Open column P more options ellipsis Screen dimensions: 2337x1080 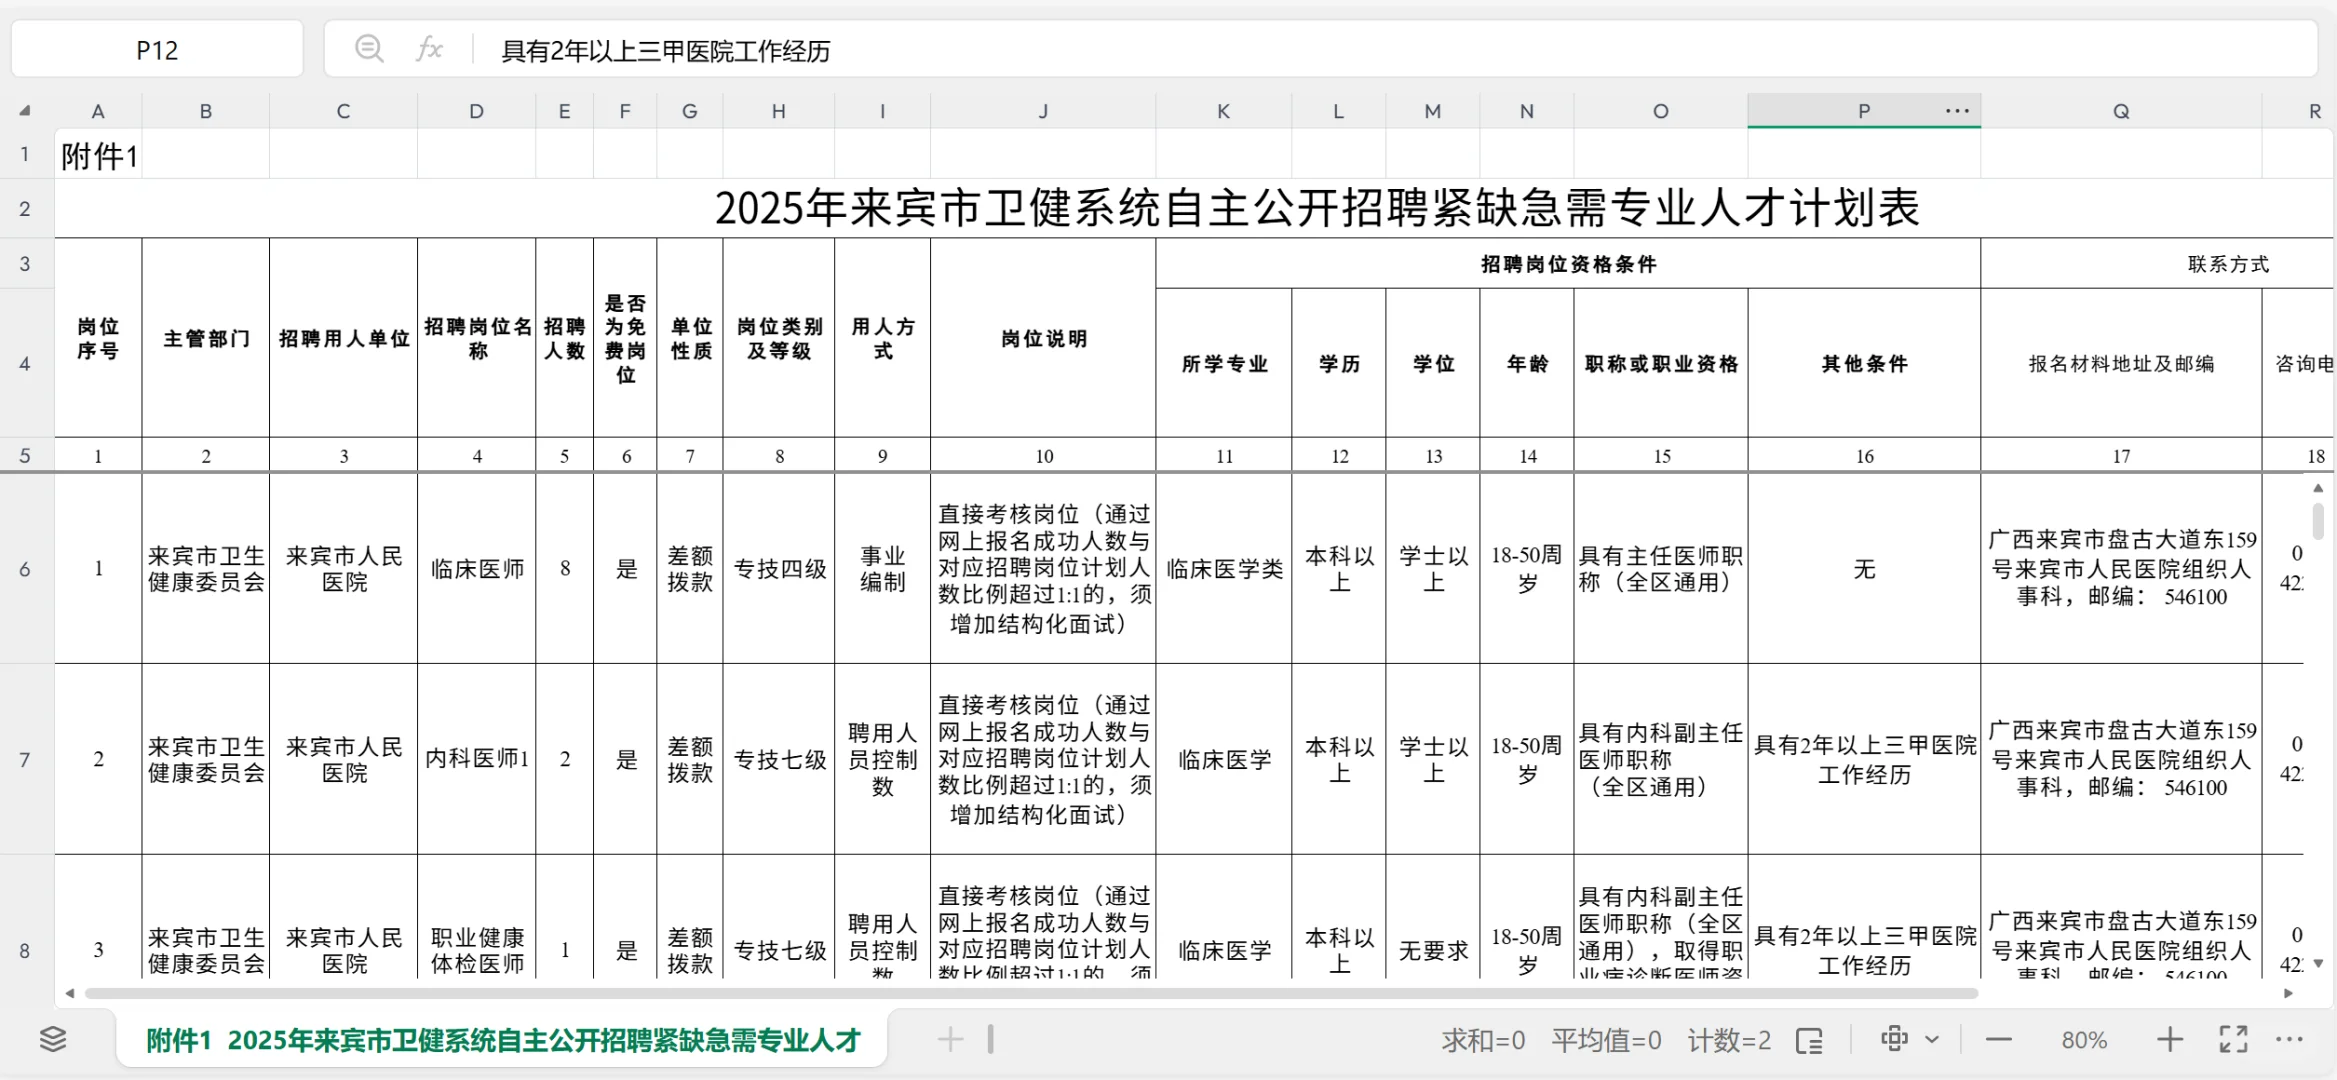pyautogui.click(x=1957, y=111)
